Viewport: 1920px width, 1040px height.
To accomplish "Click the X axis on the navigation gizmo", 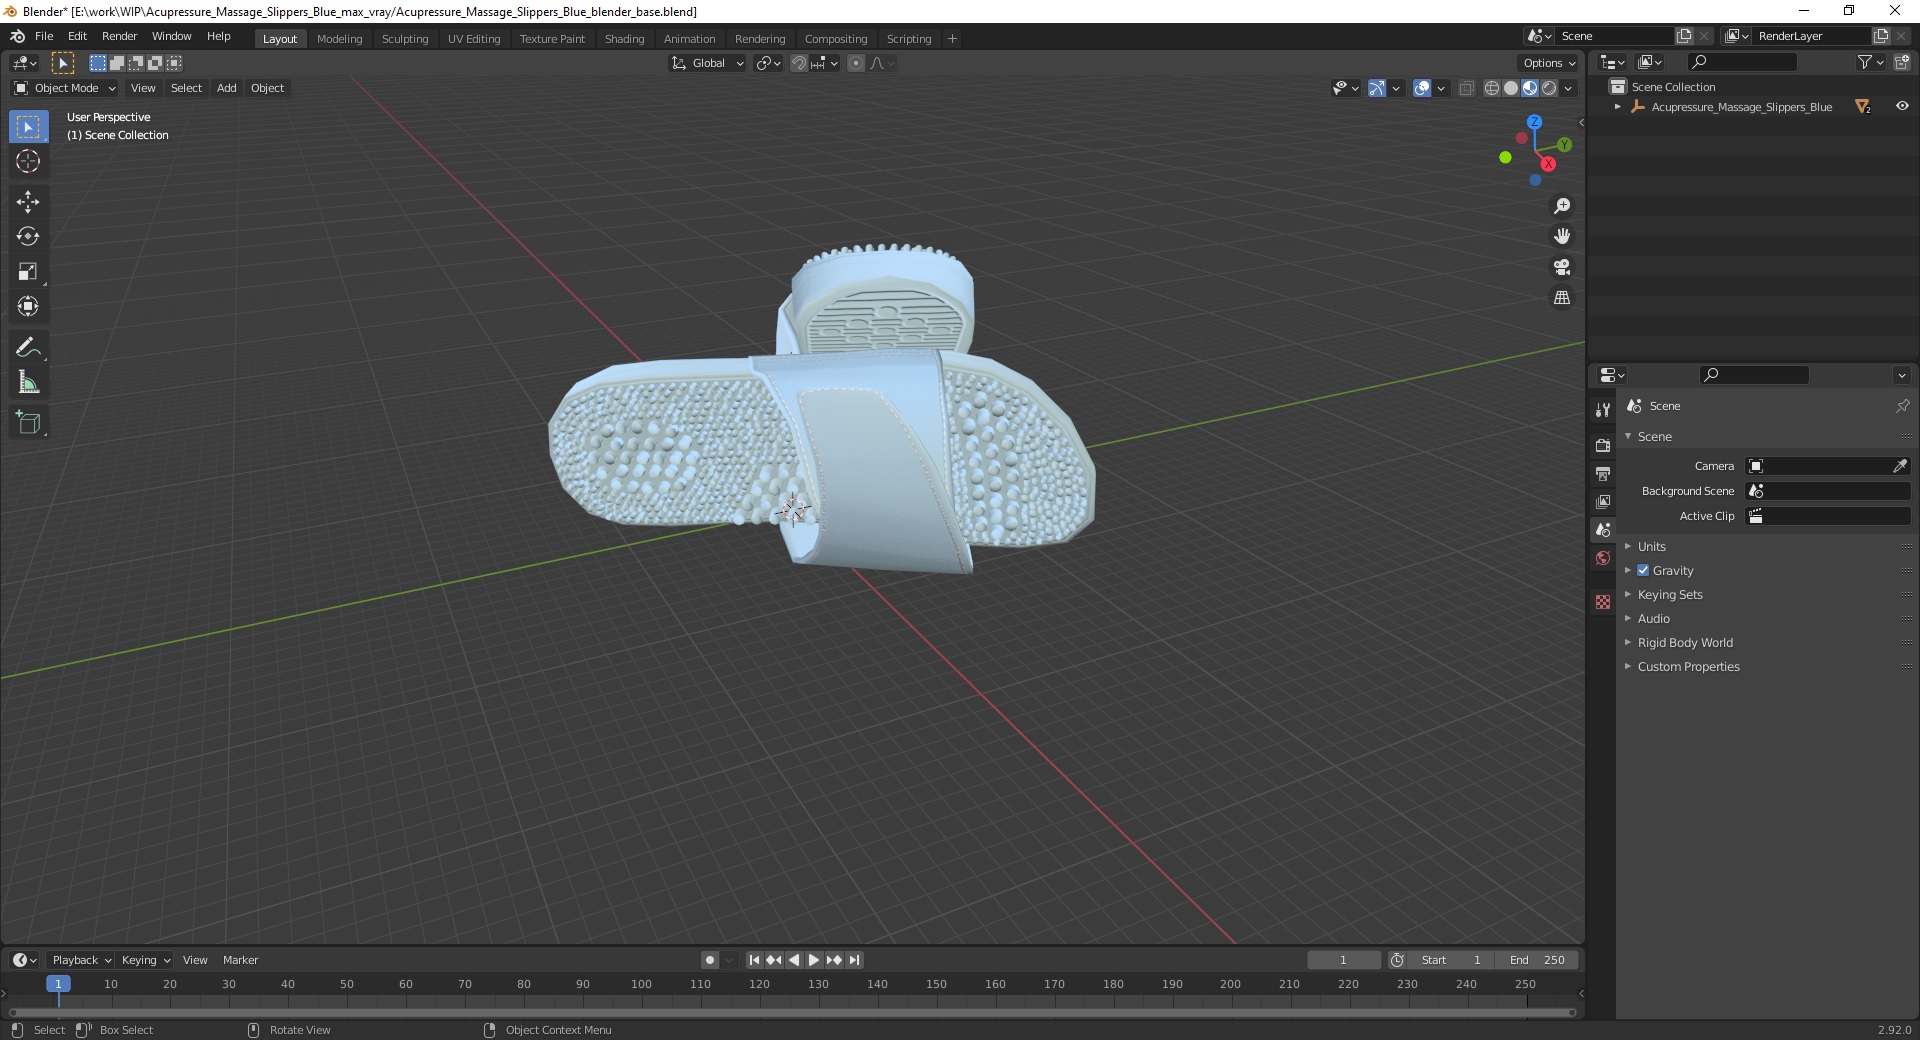I will [1548, 164].
